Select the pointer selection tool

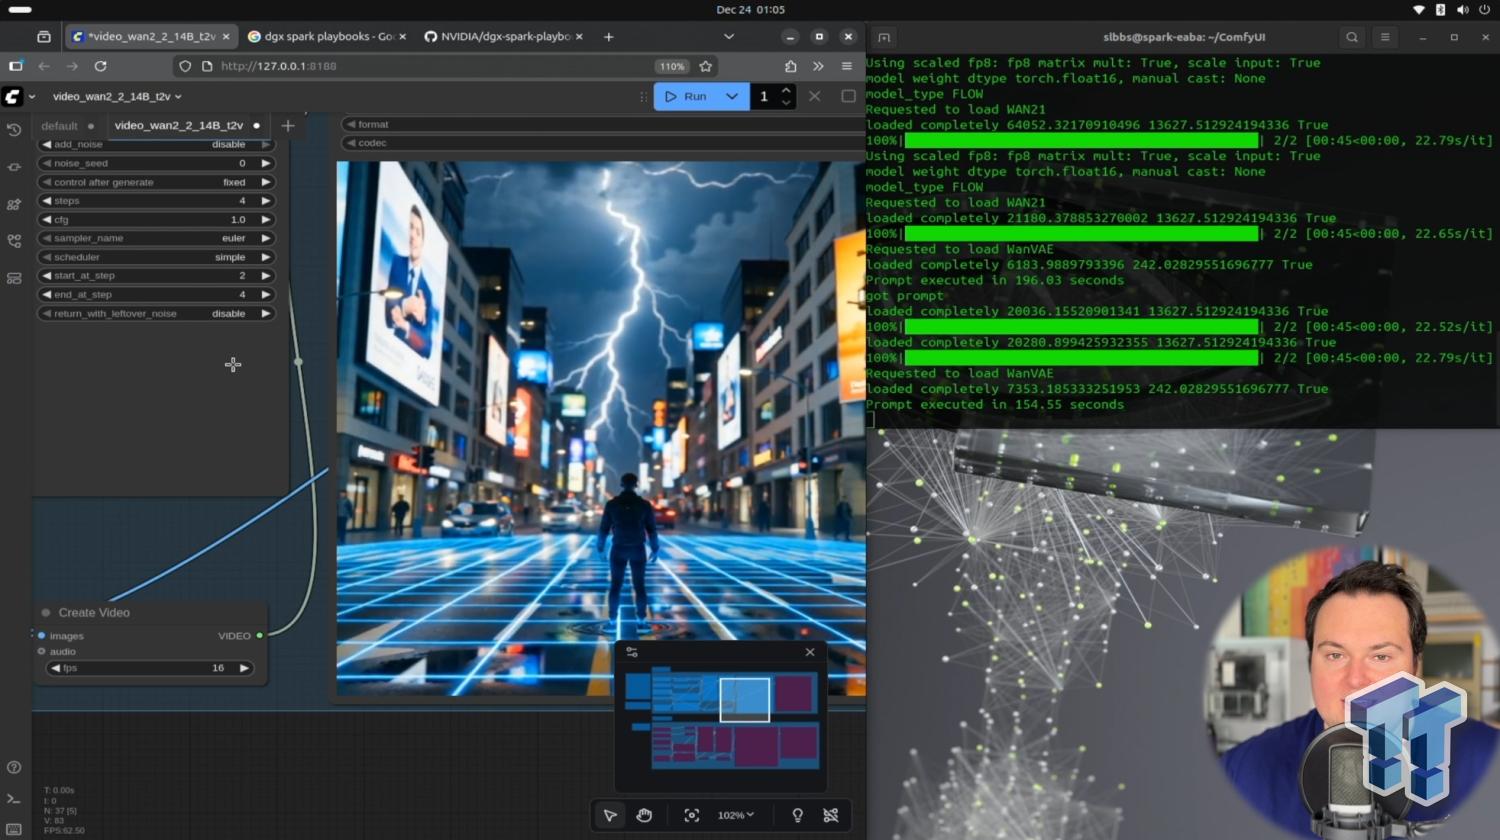[610, 815]
